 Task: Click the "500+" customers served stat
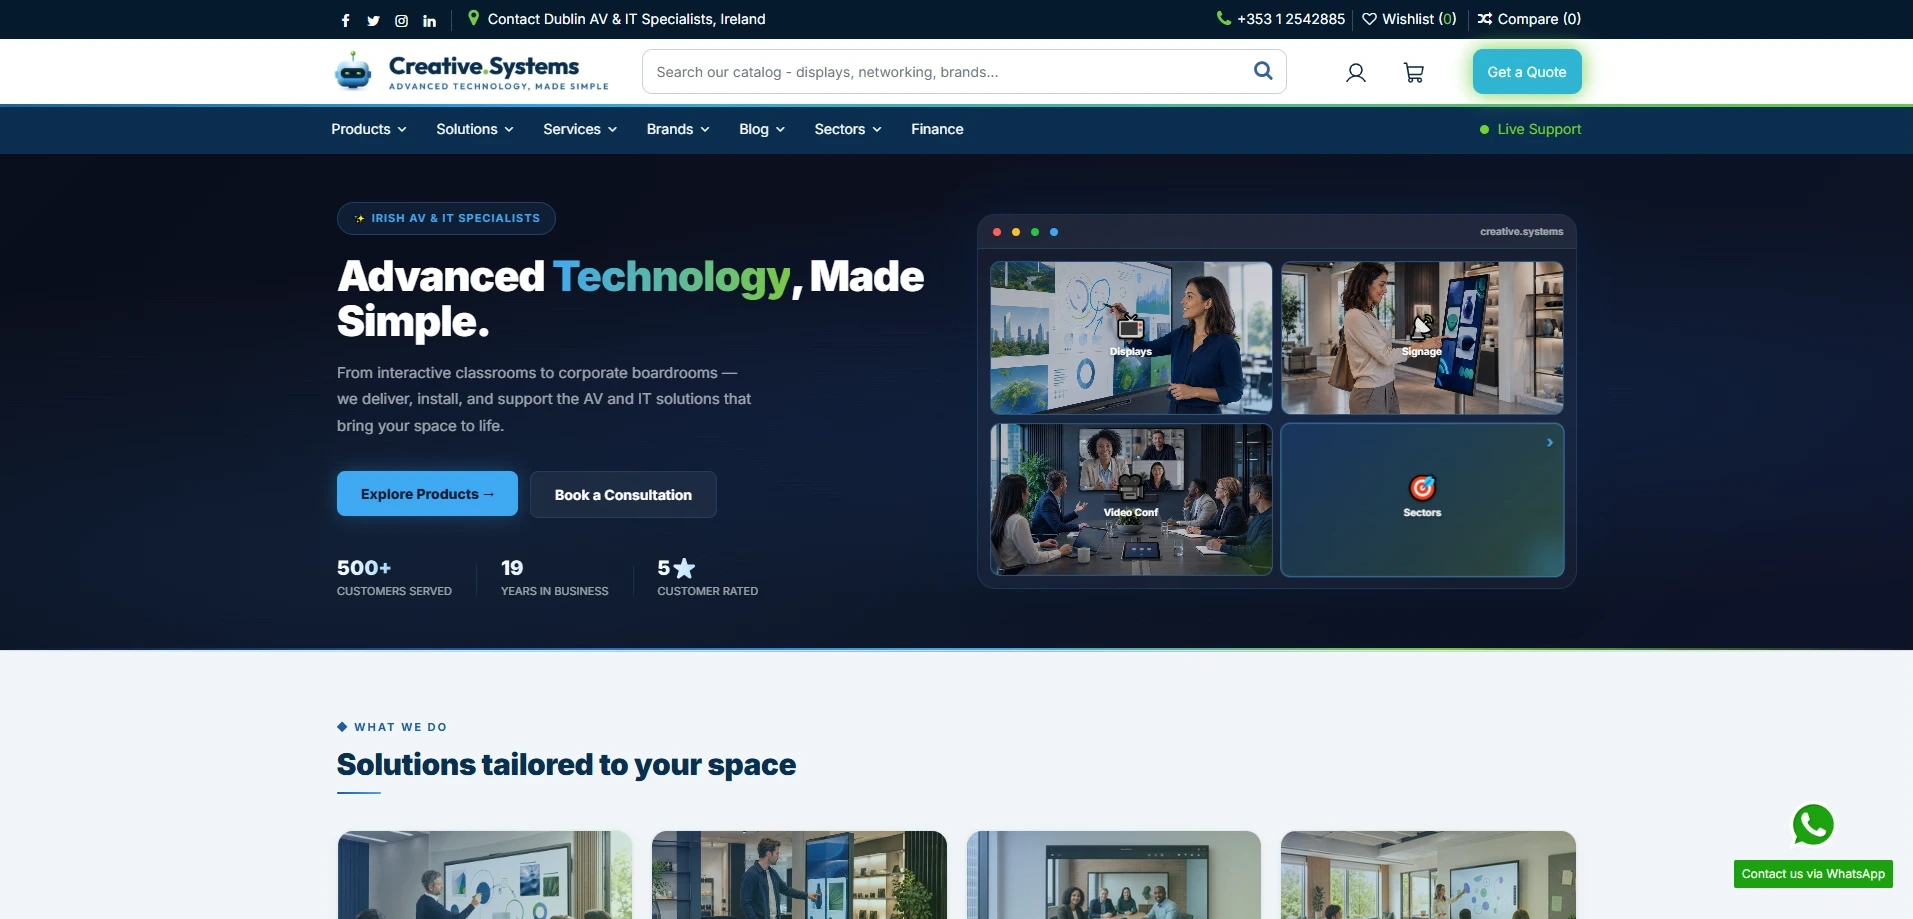364,568
